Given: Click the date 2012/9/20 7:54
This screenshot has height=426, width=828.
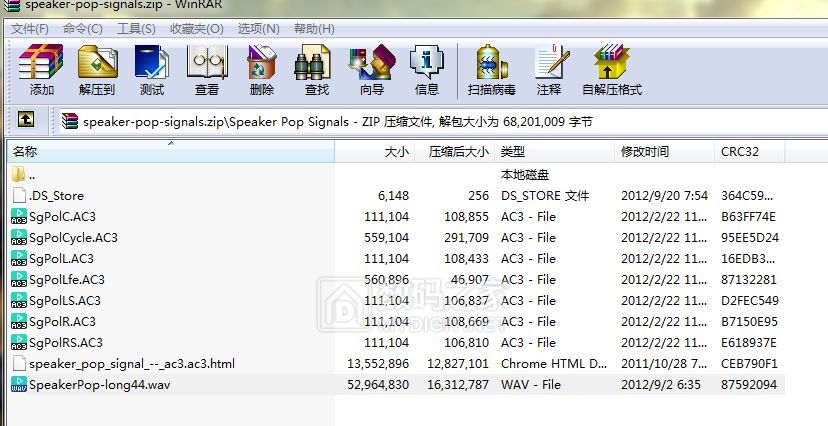Looking at the screenshot, I should (664, 195).
